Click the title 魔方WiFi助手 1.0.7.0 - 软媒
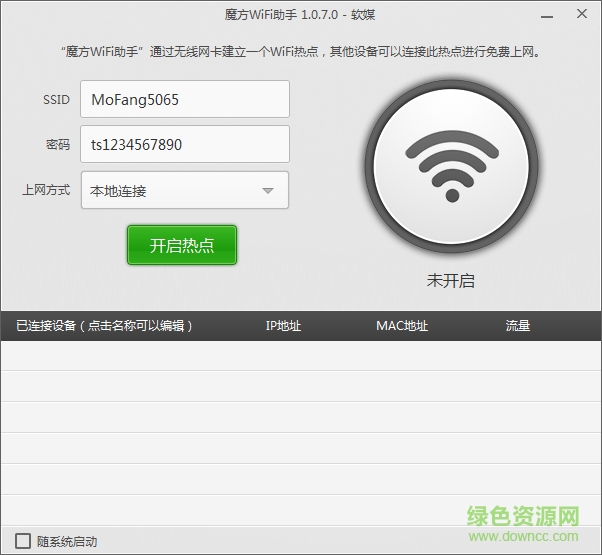 click(300, 15)
